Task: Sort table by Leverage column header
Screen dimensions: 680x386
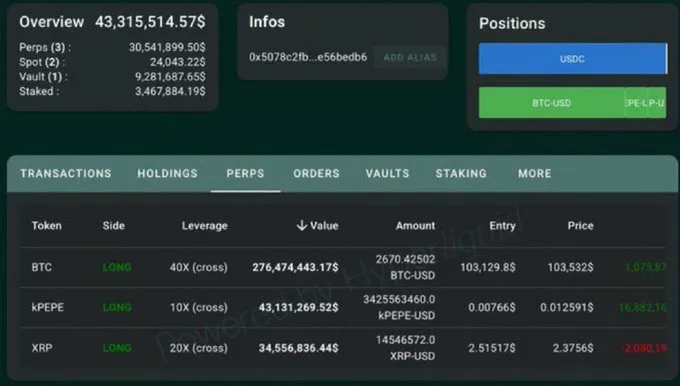Action: [x=204, y=226]
